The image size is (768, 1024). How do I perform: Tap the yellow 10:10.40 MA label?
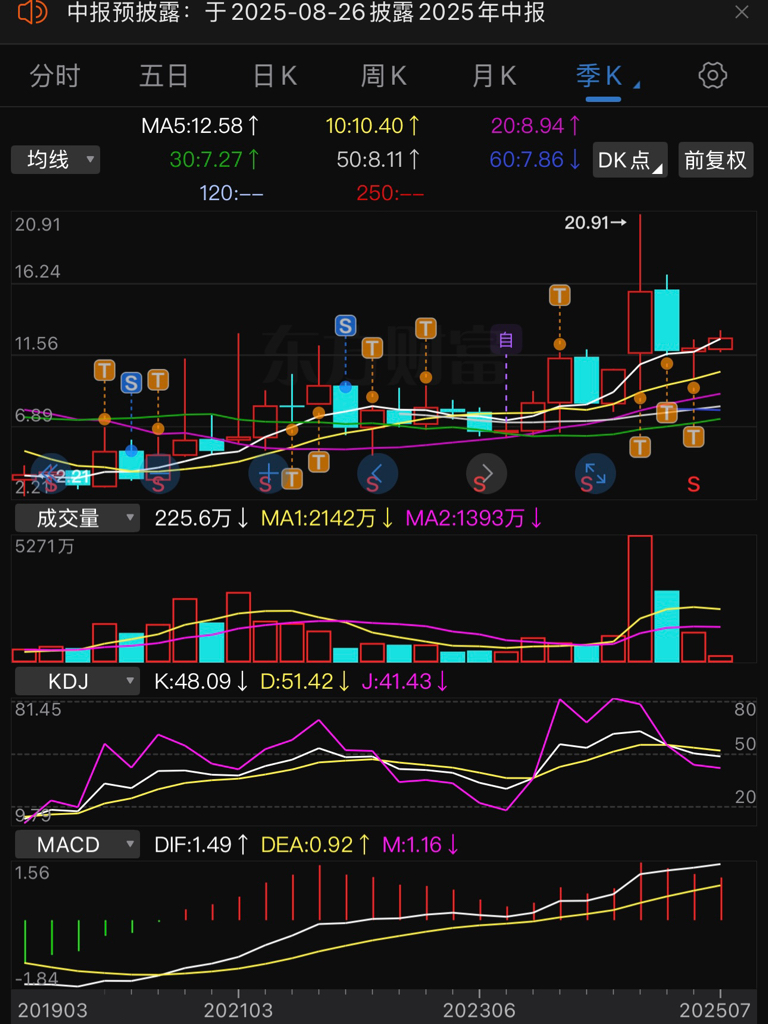[373, 125]
